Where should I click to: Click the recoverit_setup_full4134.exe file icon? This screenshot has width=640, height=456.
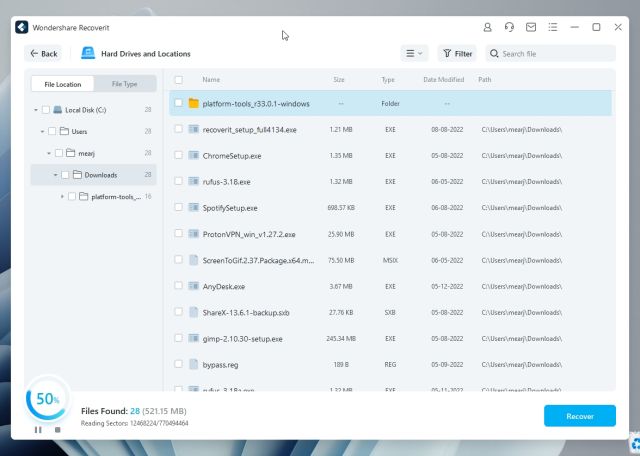pos(193,129)
